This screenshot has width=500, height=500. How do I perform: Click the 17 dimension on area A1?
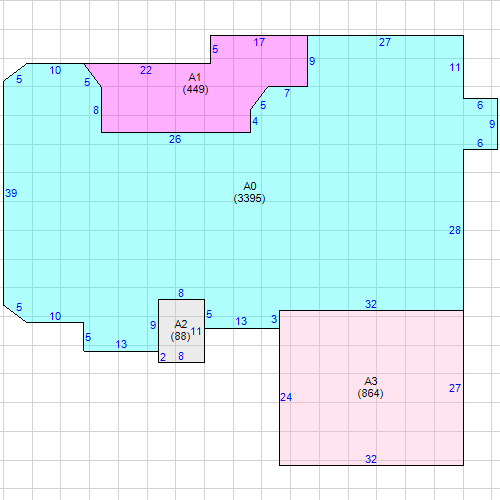259,42
